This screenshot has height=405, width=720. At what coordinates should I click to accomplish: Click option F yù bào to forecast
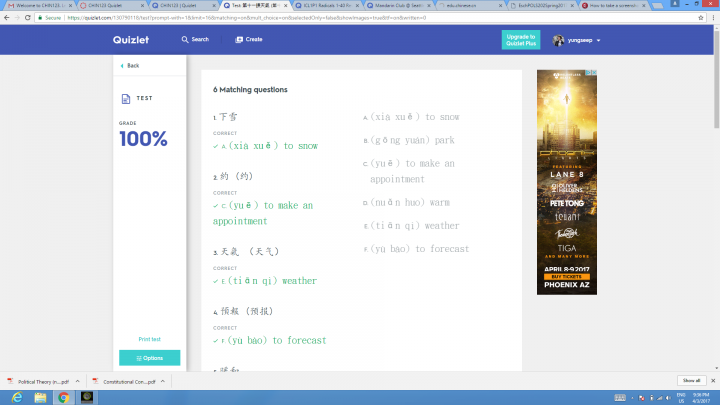416,249
